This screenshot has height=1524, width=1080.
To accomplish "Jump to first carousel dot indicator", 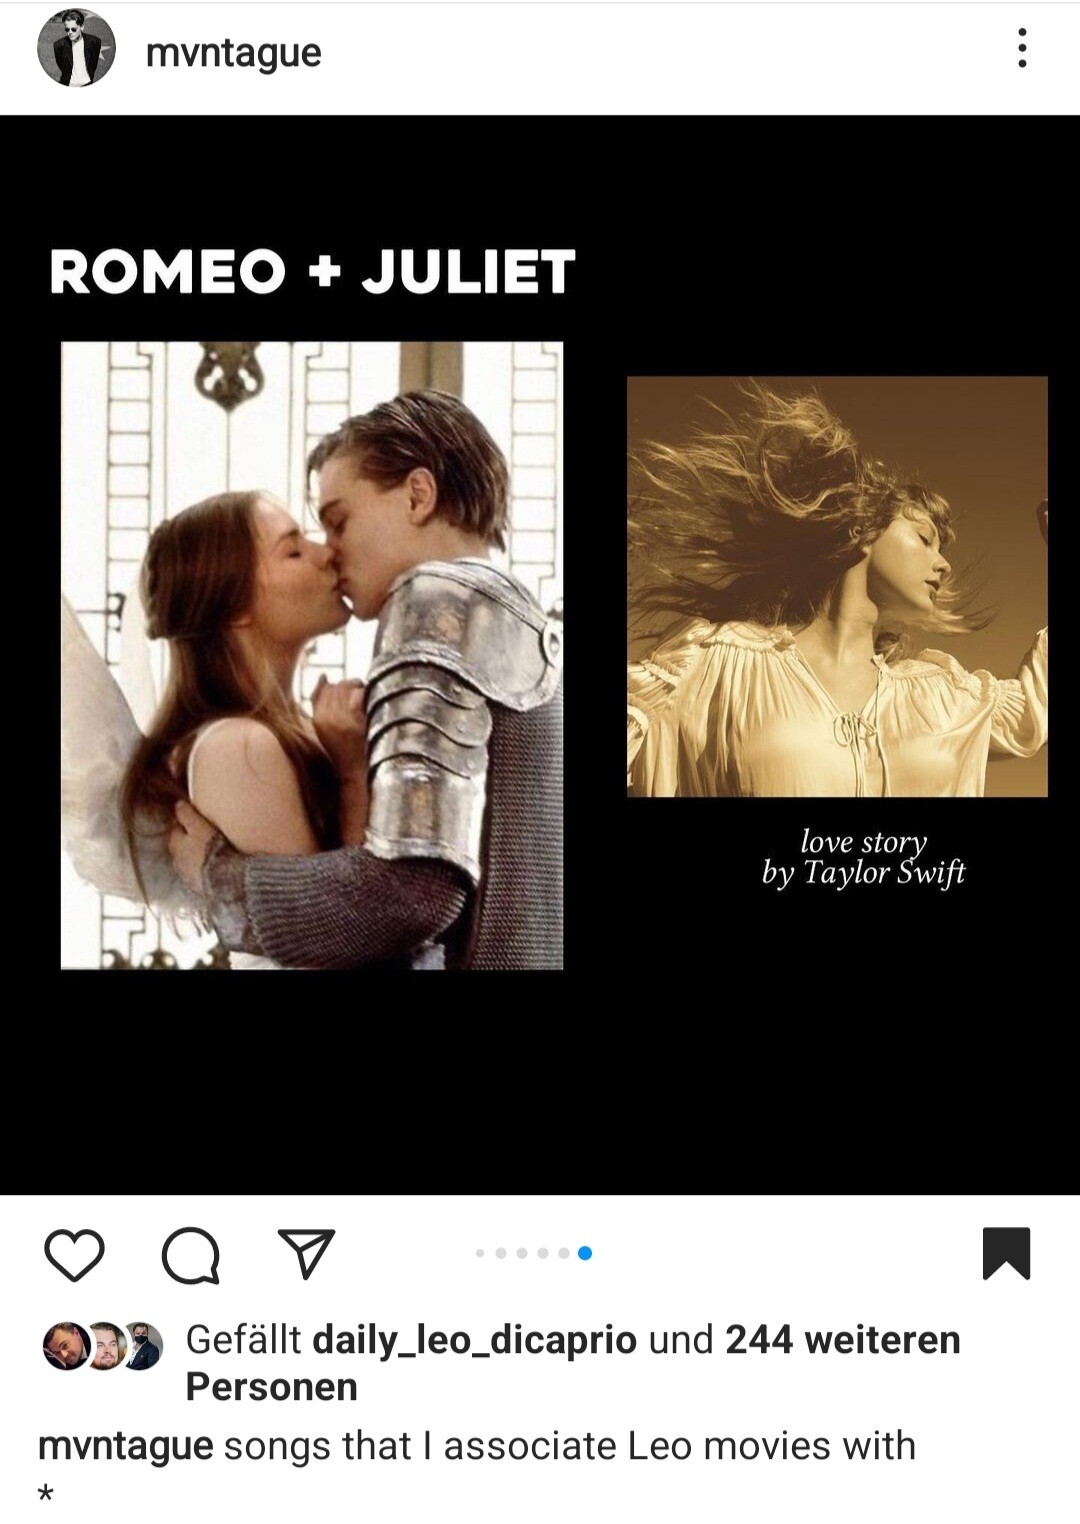I will click(x=480, y=1253).
